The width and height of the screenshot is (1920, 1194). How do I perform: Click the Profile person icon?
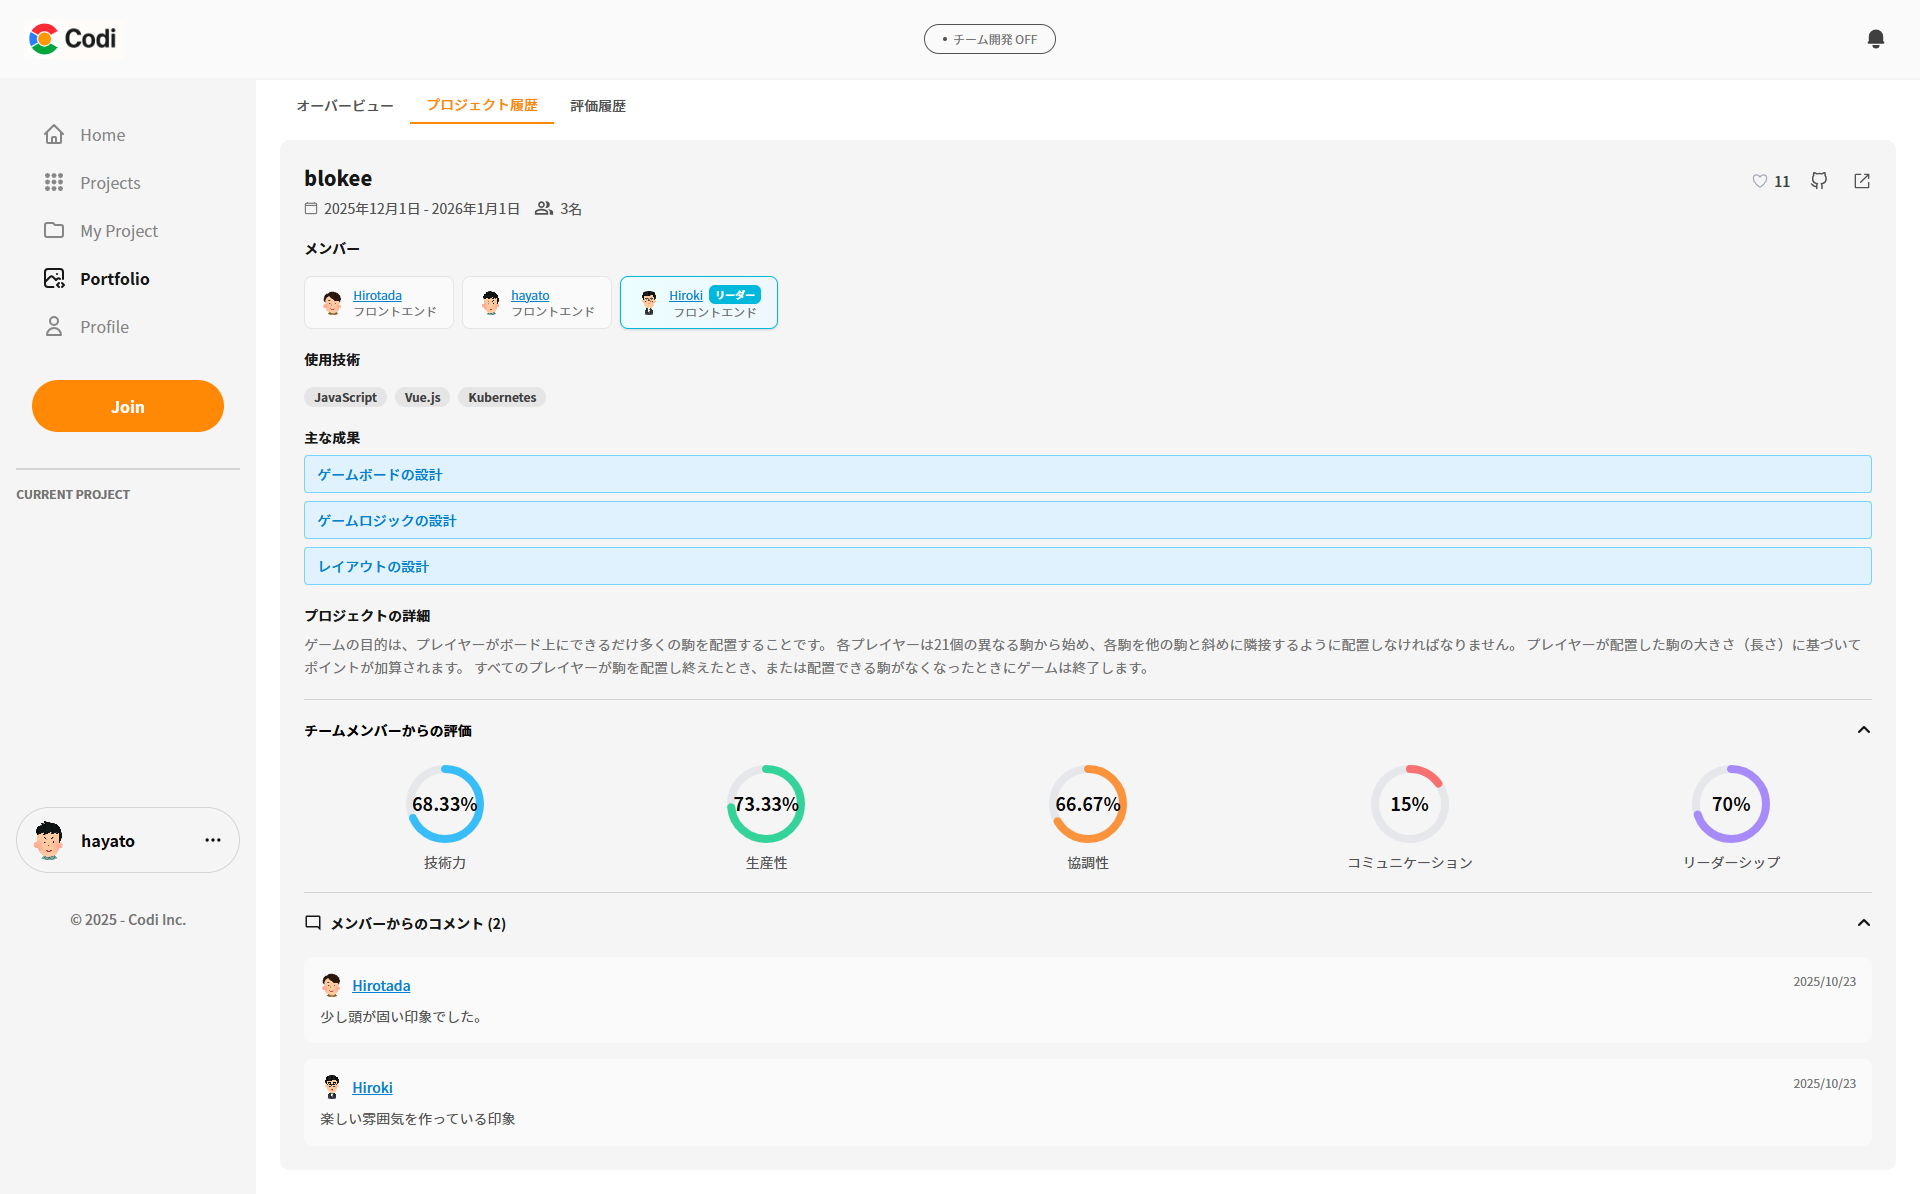(x=54, y=326)
